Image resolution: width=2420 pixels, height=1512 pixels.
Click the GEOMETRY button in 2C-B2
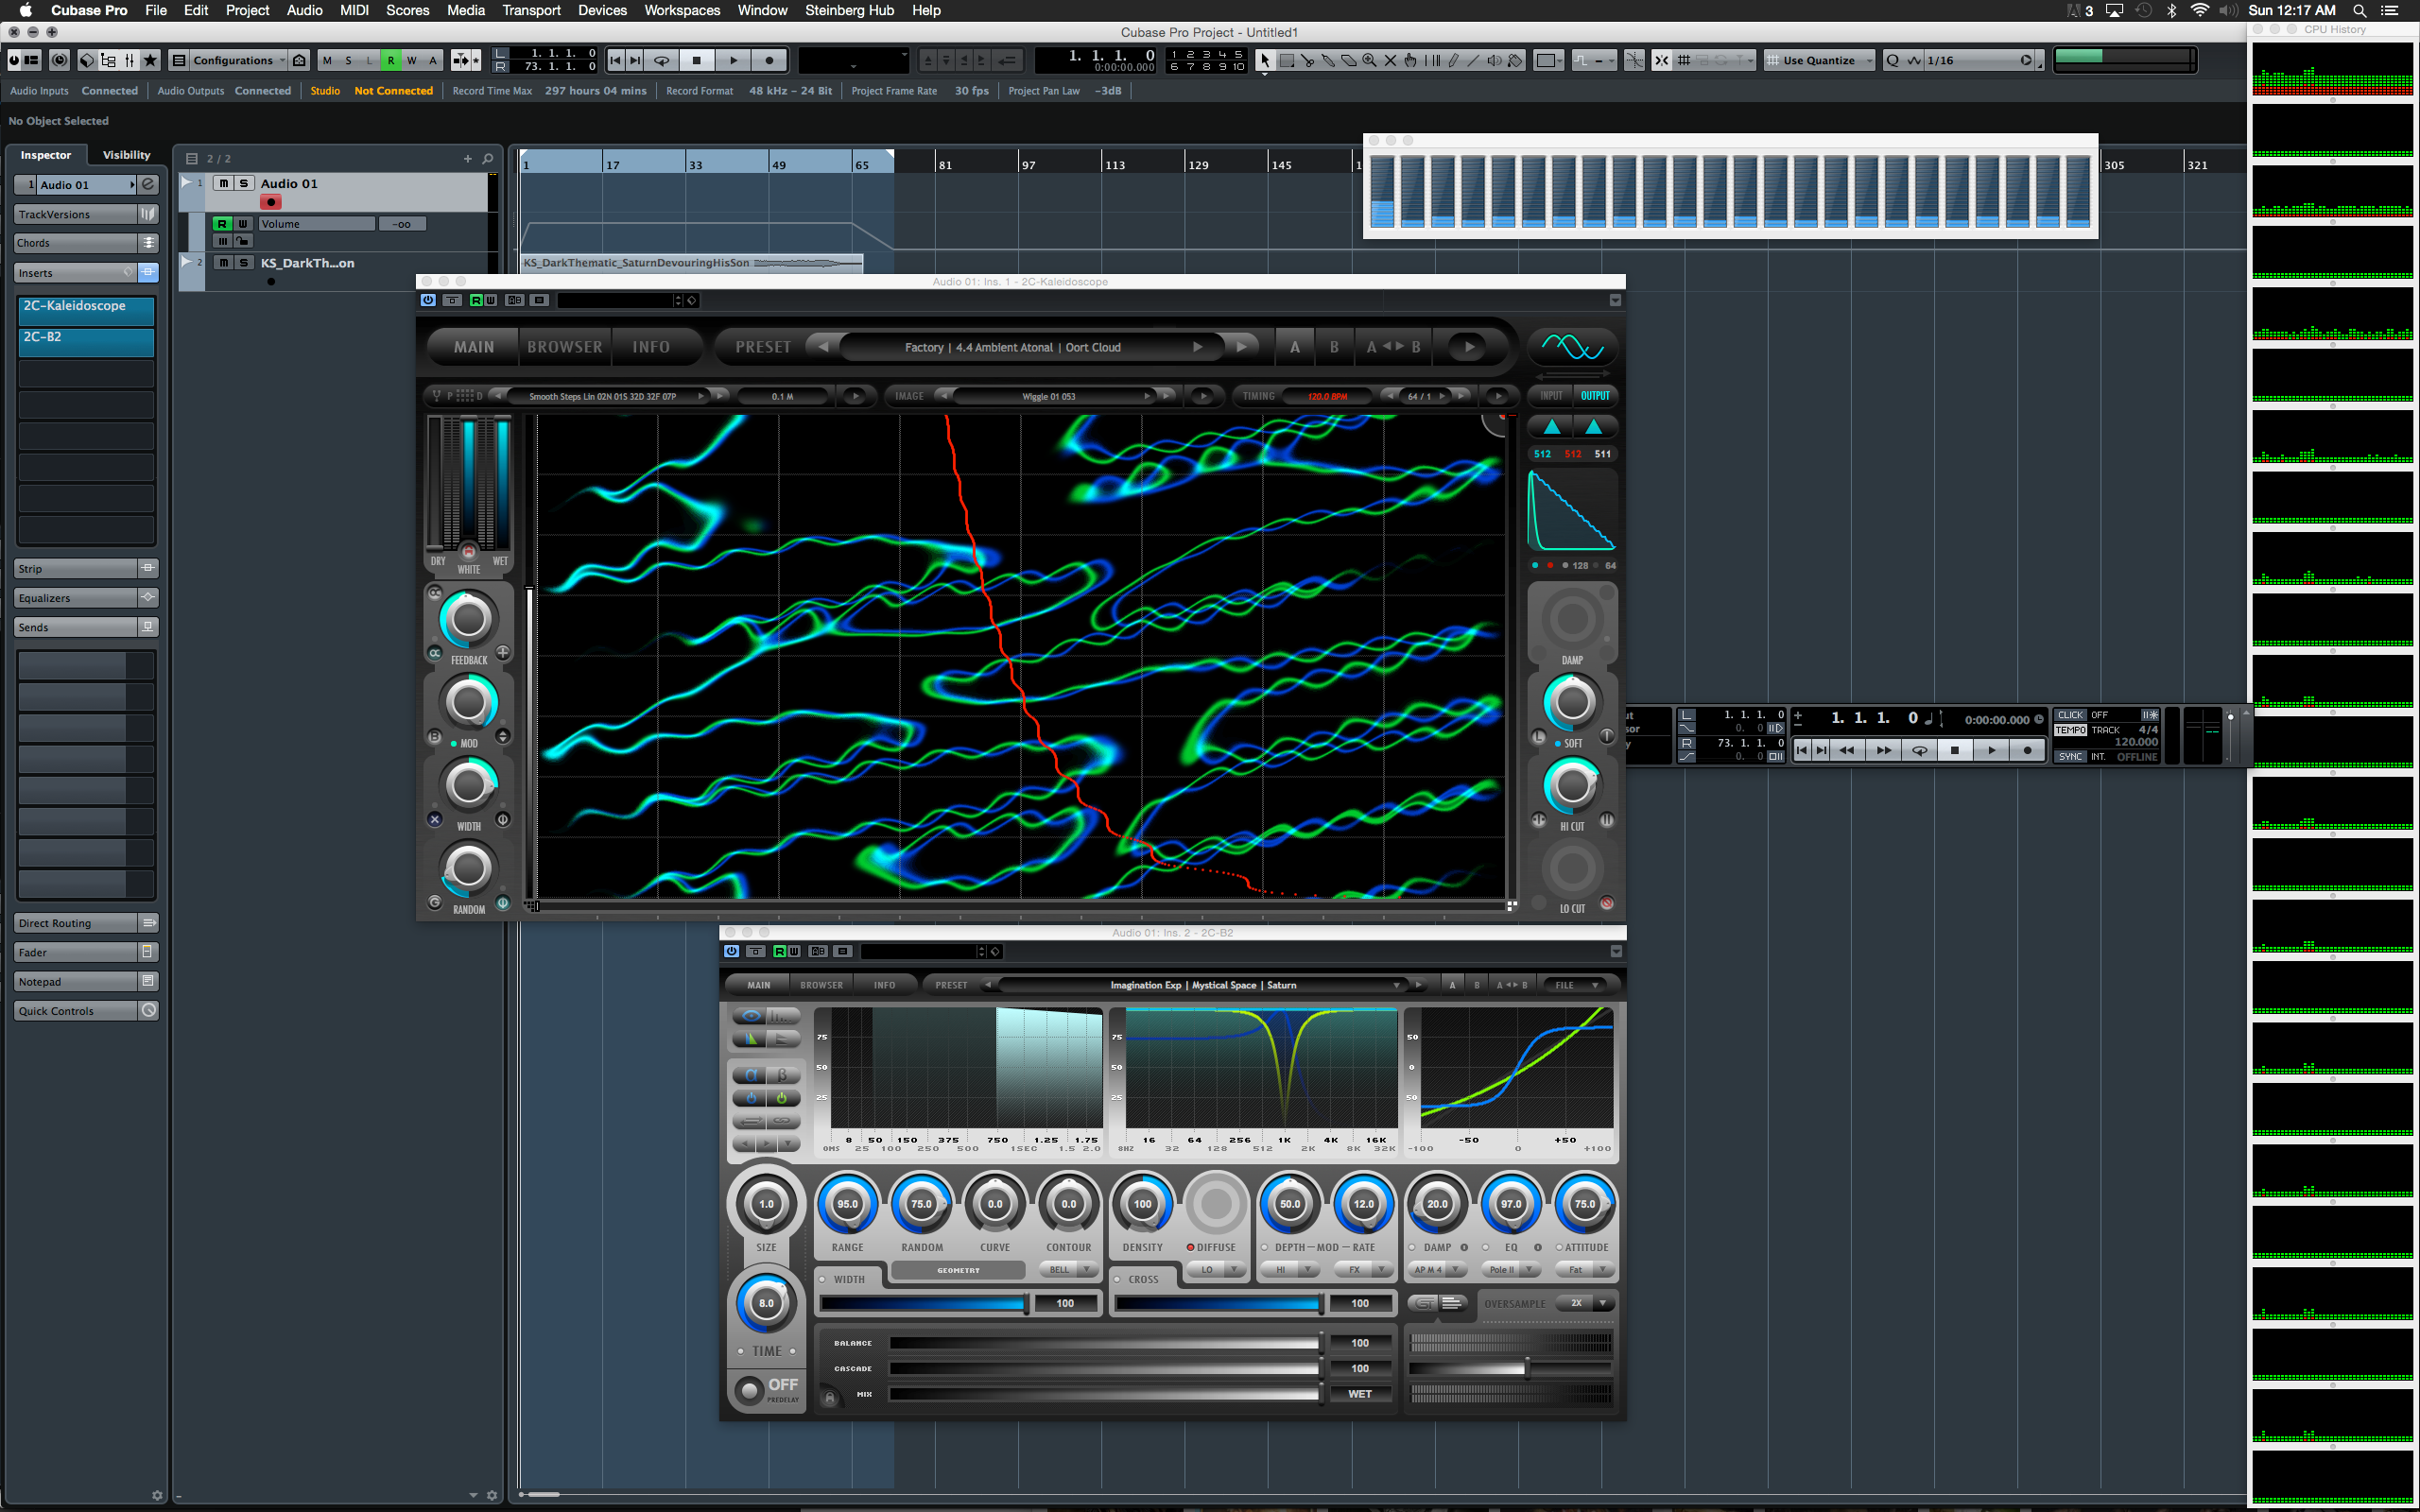click(x=958, y=1270)
